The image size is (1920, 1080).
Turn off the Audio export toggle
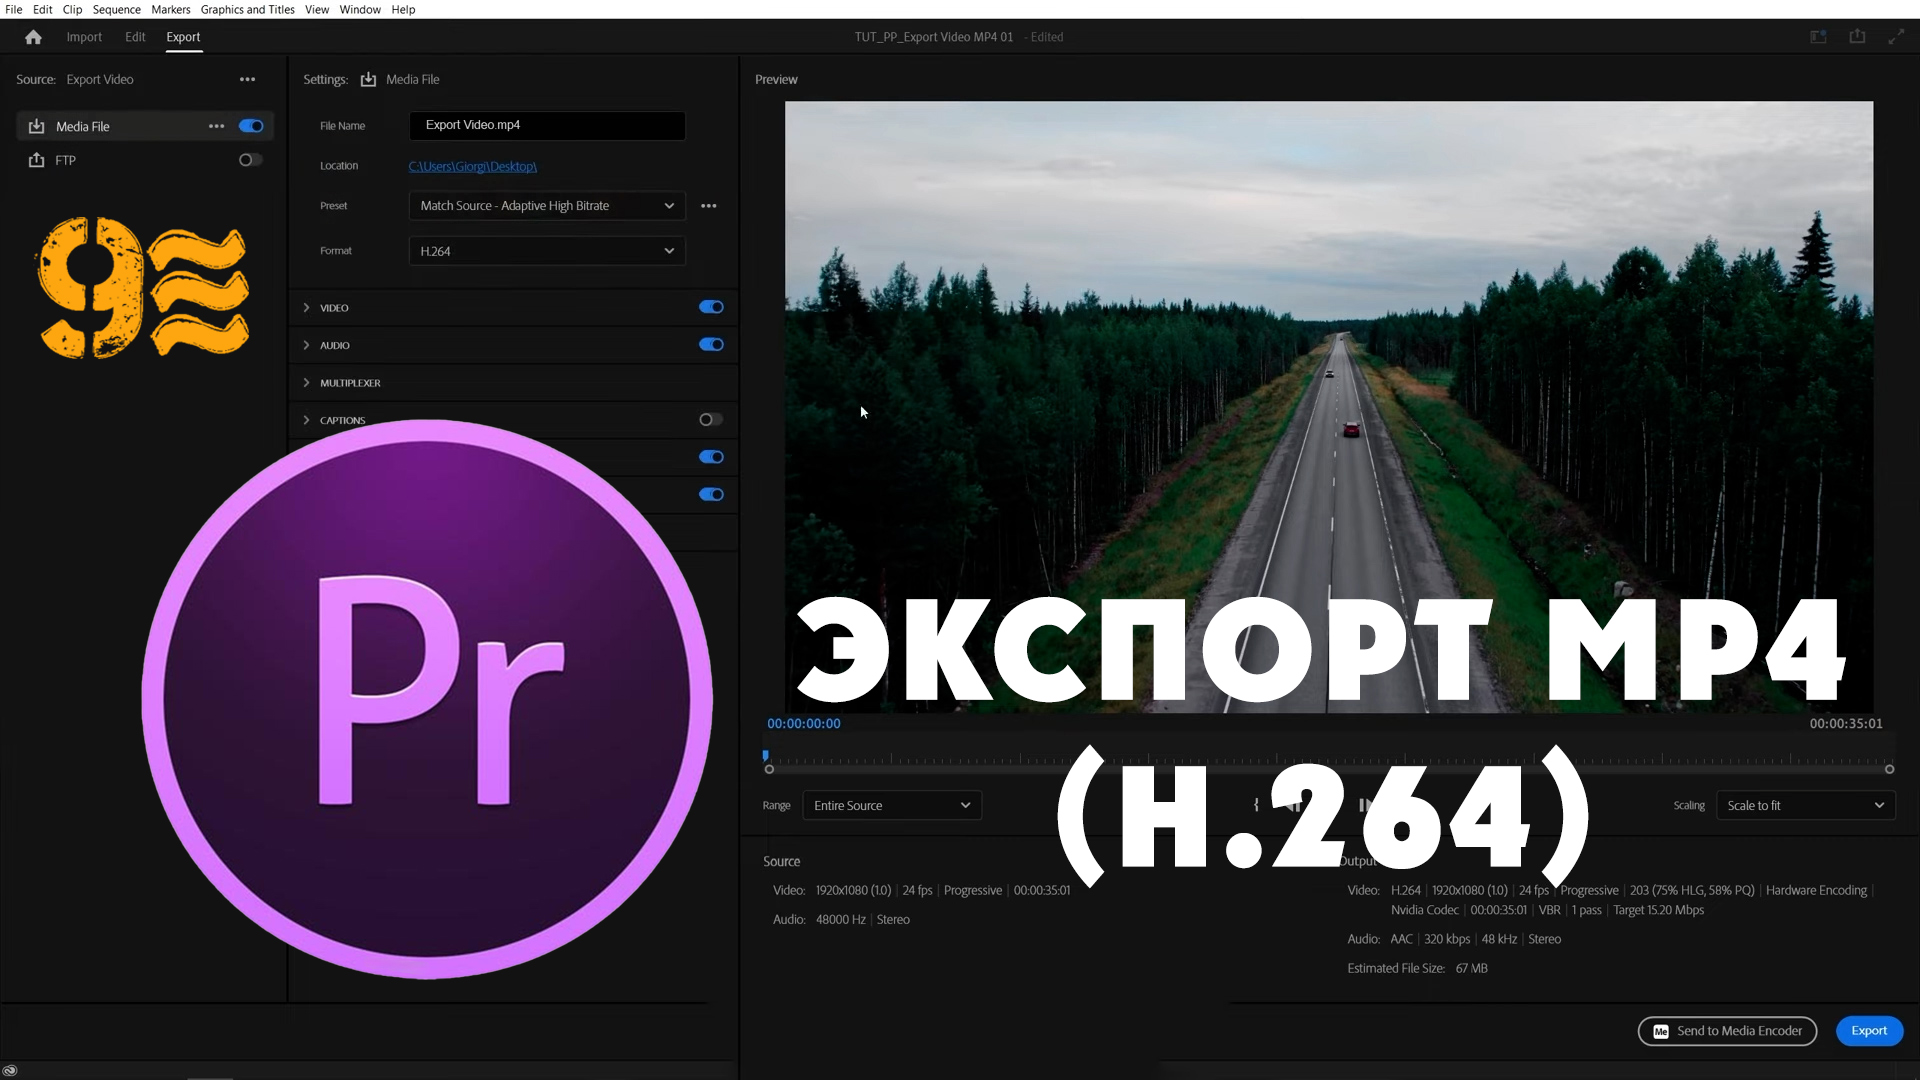coord(711,345)
